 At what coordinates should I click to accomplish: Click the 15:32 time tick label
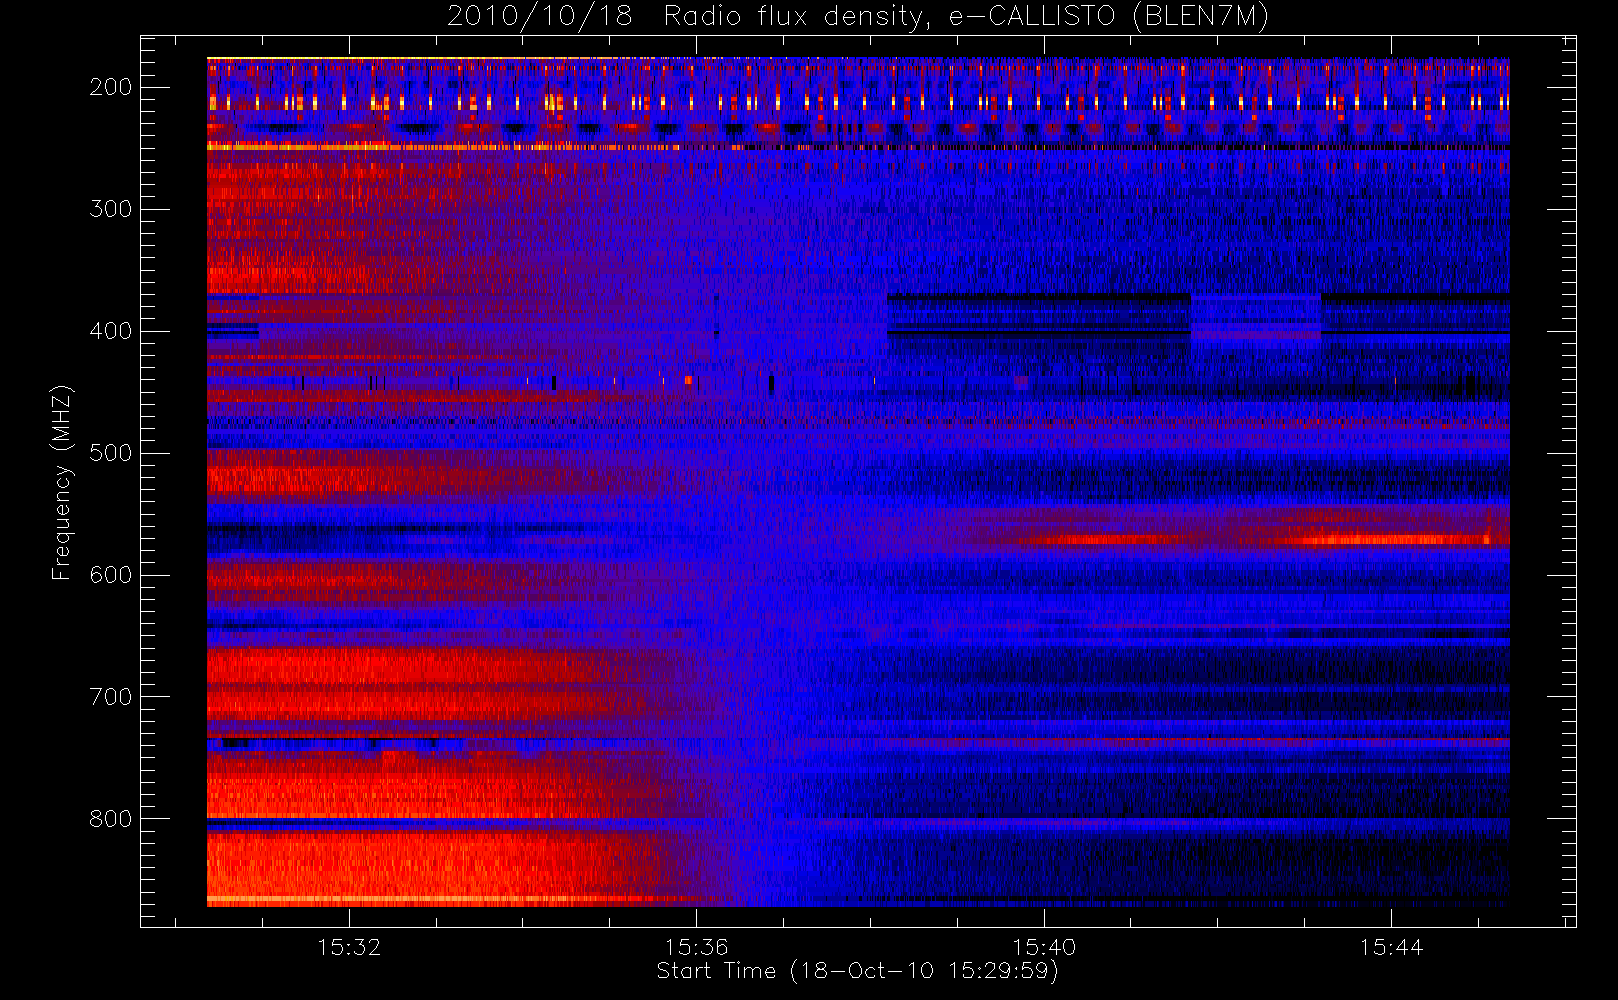349,947
